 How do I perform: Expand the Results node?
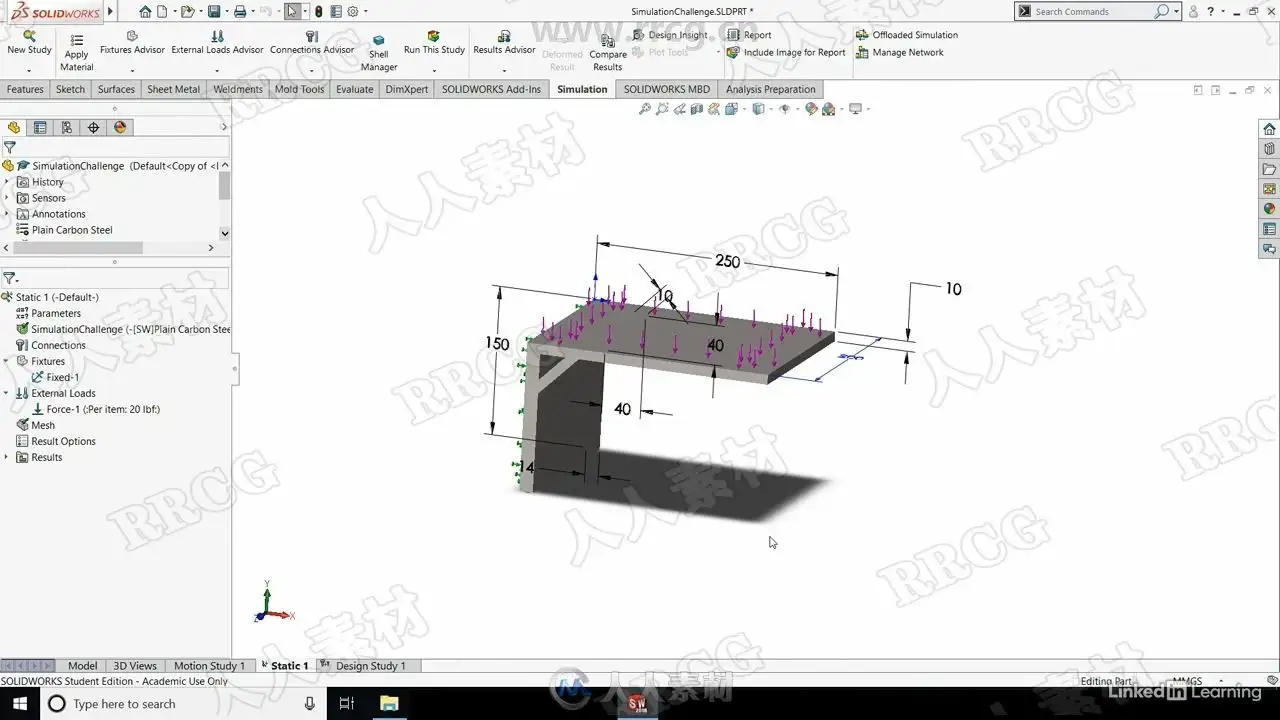click(x=6, y=457)
